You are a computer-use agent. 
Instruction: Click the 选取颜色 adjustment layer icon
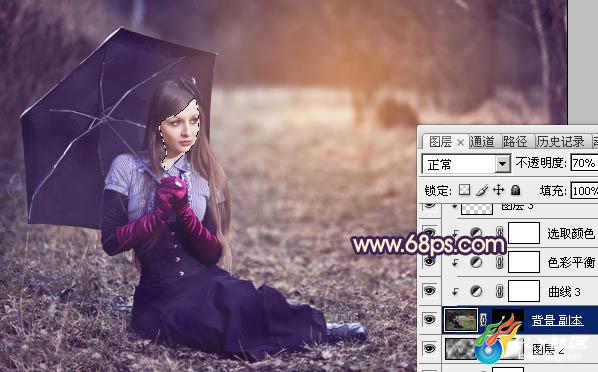tap(476, 232)
